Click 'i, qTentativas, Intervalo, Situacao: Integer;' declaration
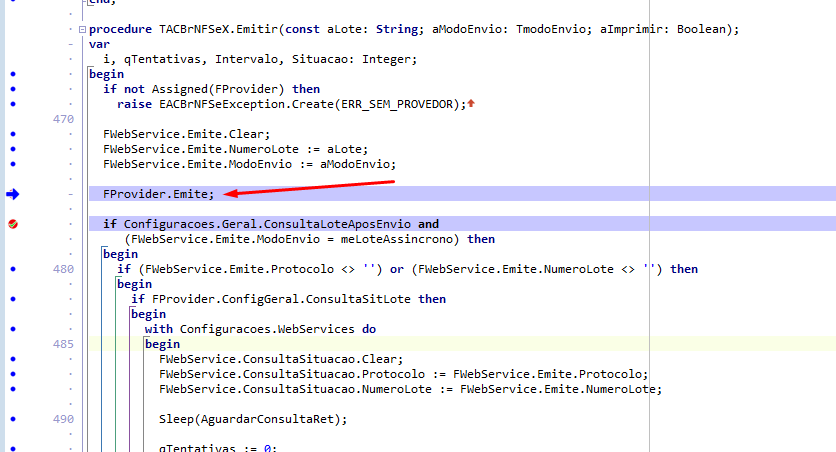 pyautogui.click(x=260, y=59)
